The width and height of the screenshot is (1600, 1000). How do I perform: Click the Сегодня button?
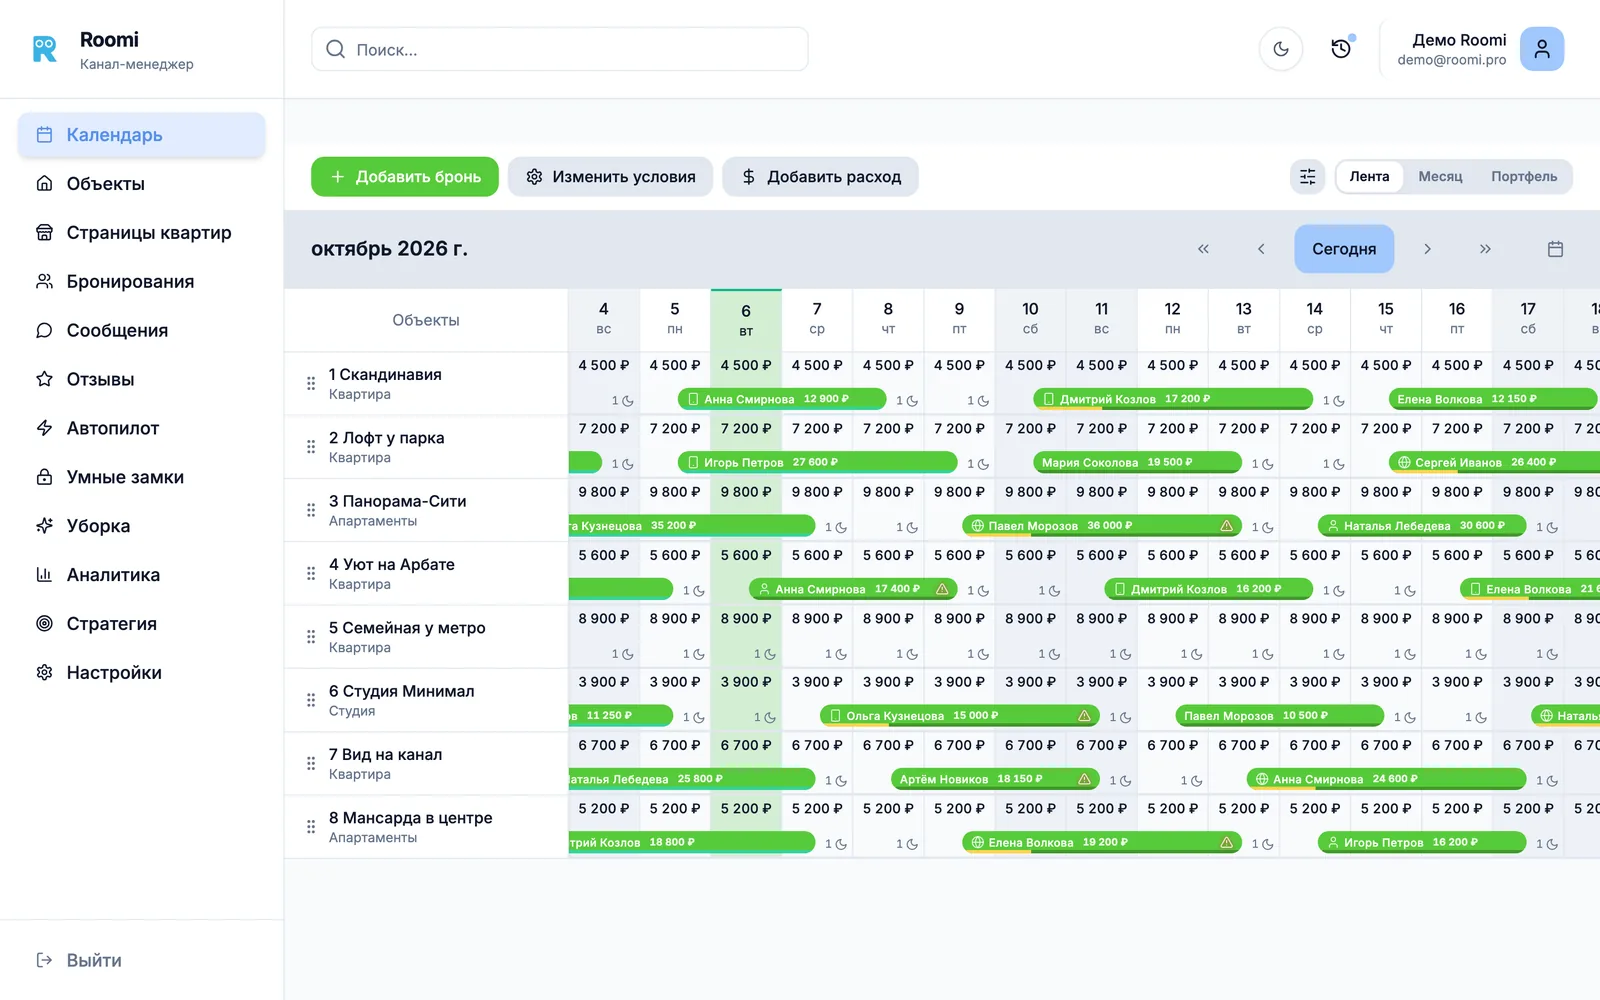(1344, 249)
